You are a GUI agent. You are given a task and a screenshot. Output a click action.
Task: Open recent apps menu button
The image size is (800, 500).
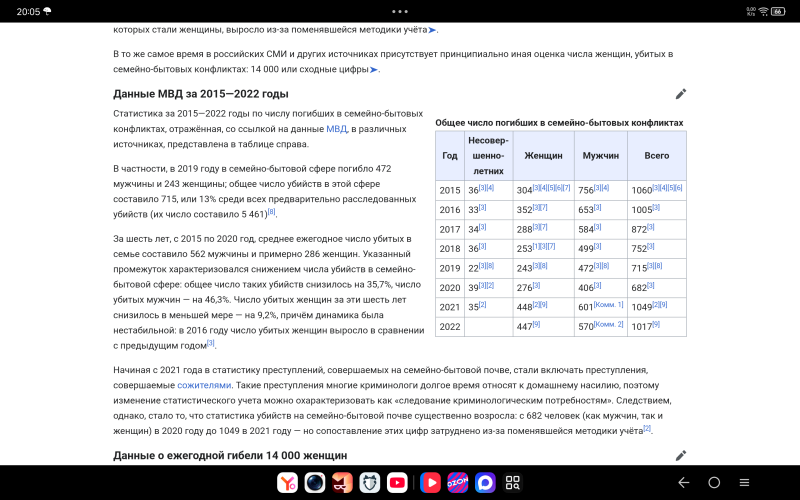(x=744, y=482)
